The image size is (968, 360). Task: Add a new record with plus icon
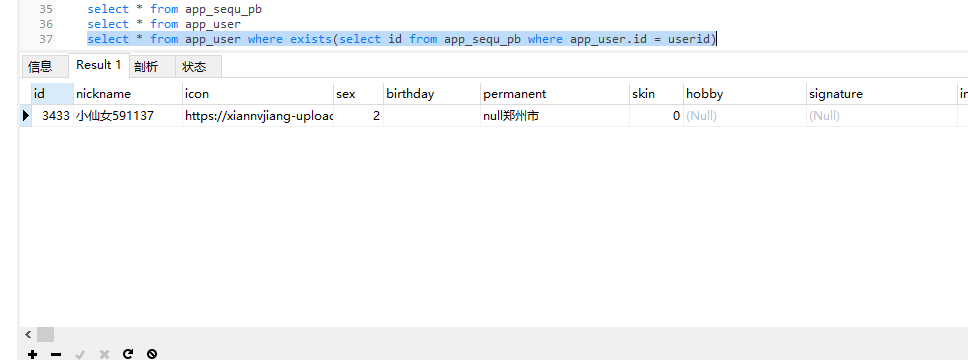coord(32,354)
